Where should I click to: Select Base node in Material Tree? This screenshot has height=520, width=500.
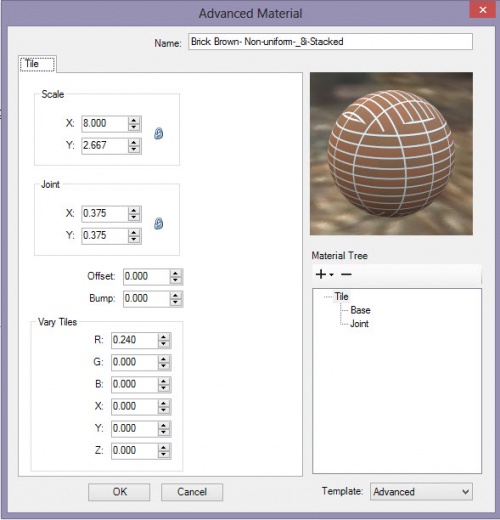pos(360,310)
